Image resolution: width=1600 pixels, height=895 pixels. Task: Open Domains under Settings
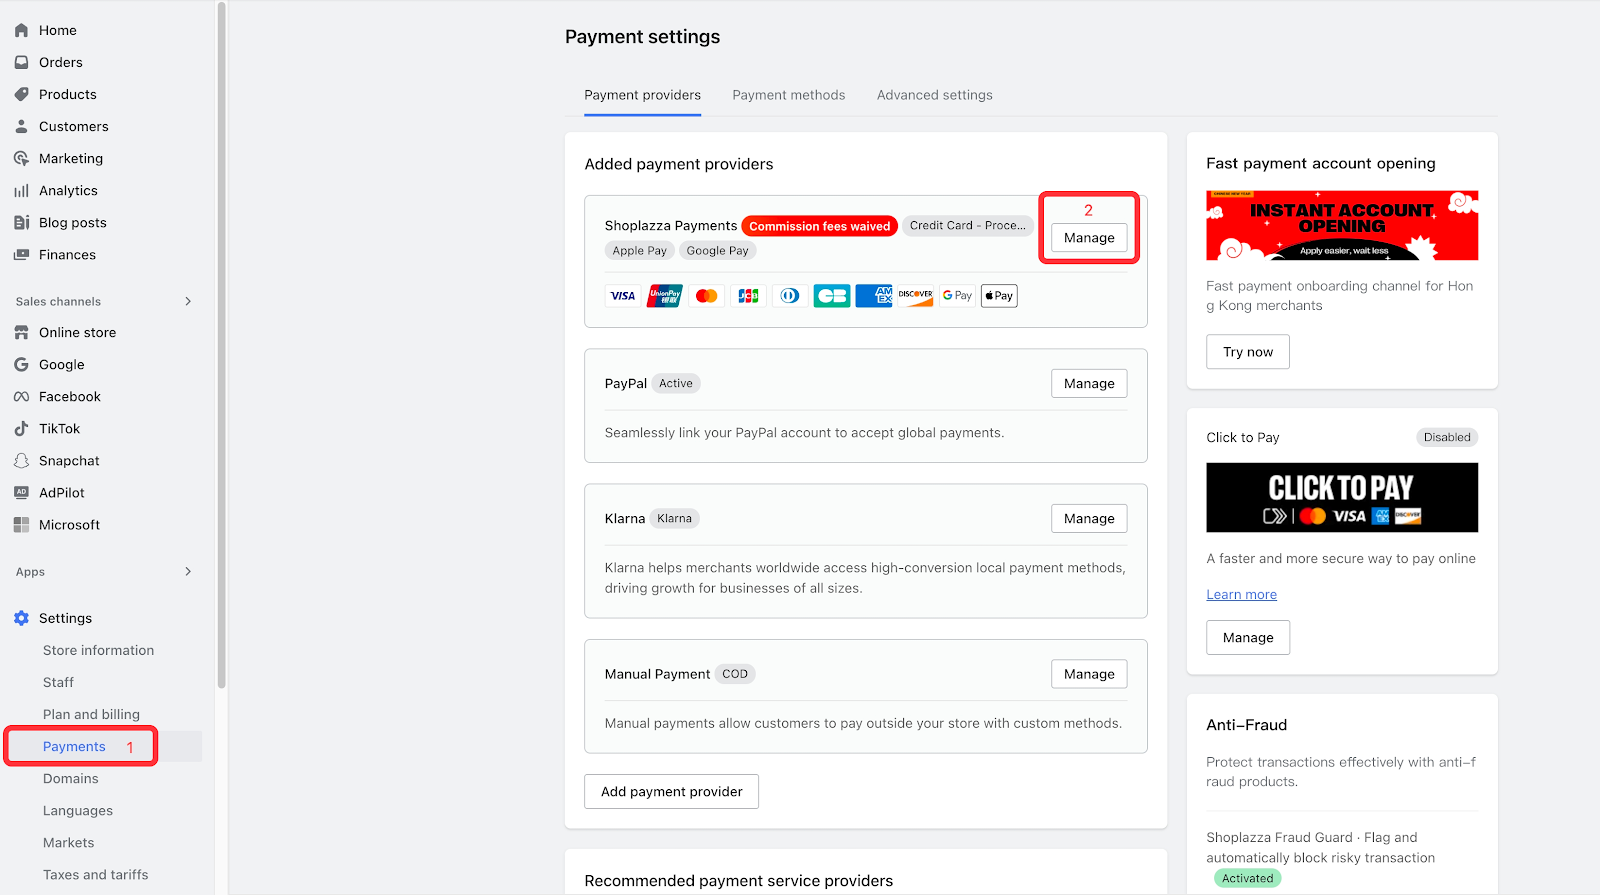click(x=71, y=779)
